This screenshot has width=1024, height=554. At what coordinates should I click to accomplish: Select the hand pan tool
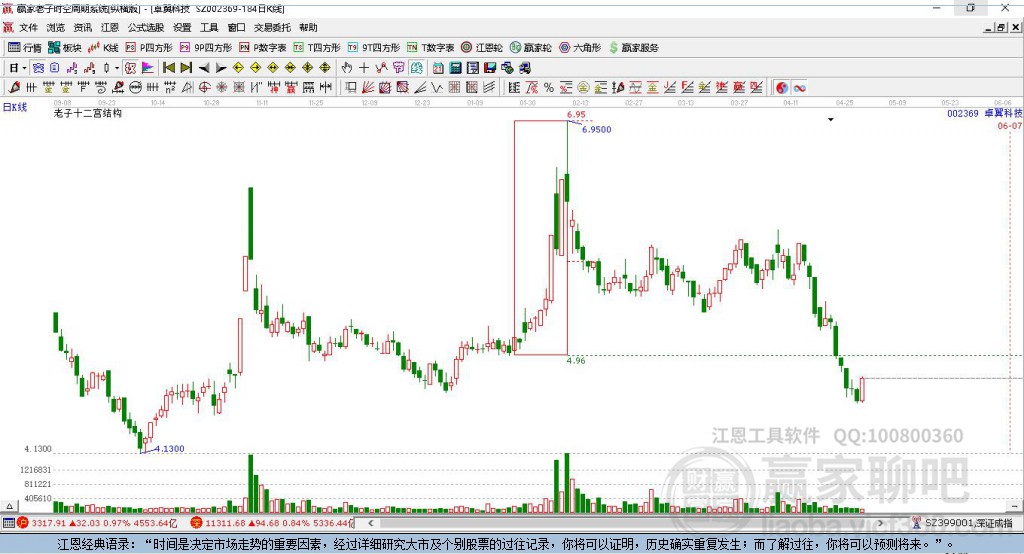click(347, 68)
